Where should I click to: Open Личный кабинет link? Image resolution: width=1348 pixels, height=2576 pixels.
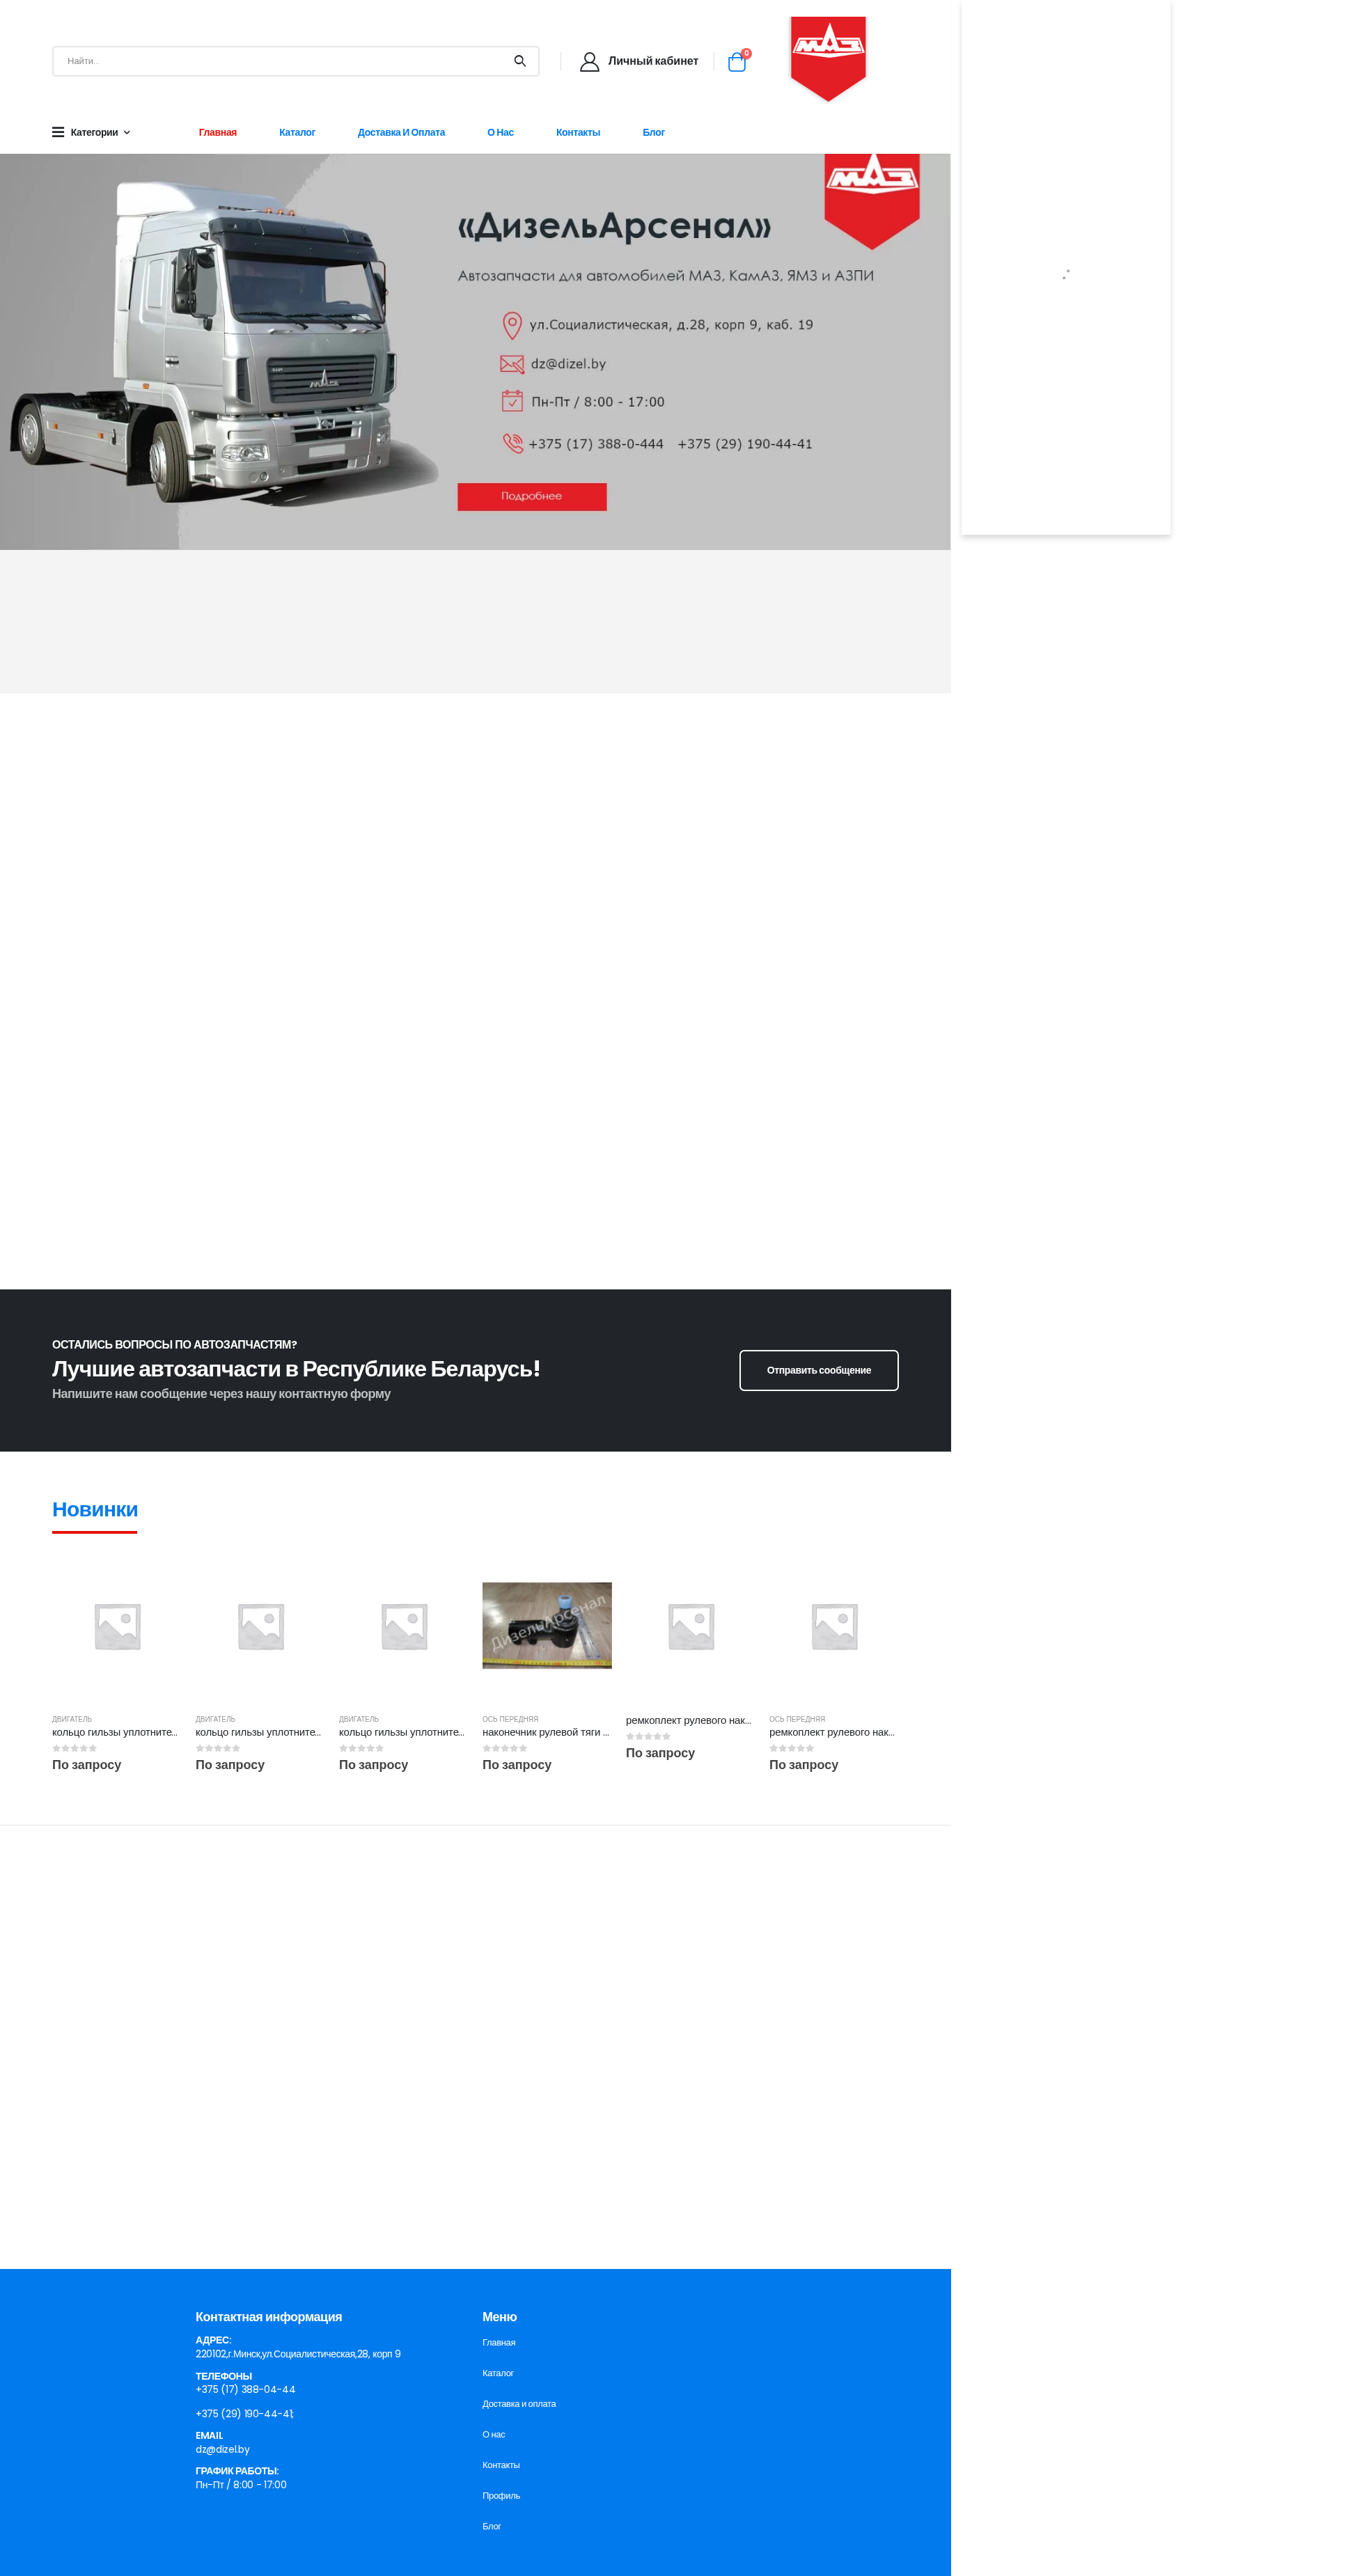click(652, 61)
